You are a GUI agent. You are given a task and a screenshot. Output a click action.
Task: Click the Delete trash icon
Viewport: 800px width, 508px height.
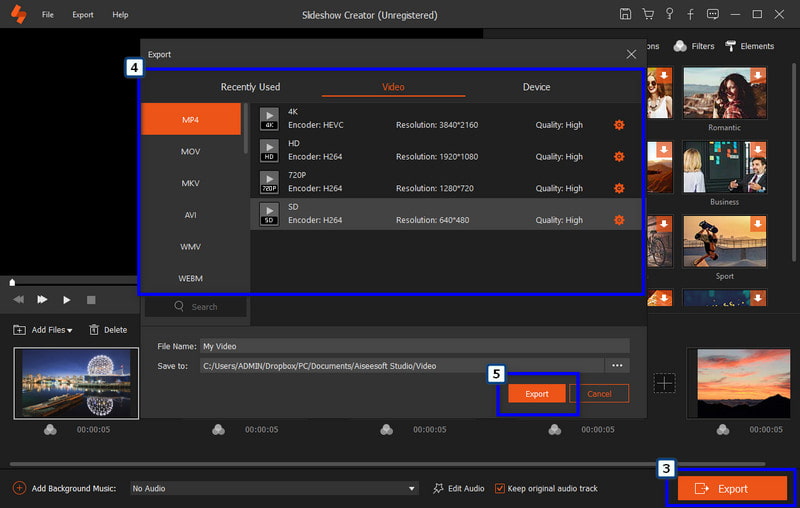tap(94, 330)
